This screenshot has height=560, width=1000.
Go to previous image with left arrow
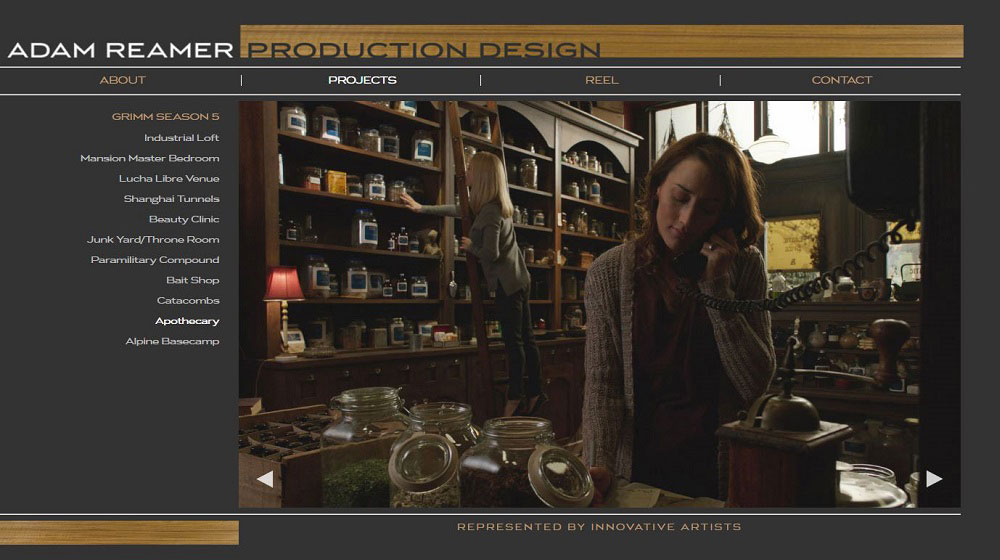coord(265,478)
